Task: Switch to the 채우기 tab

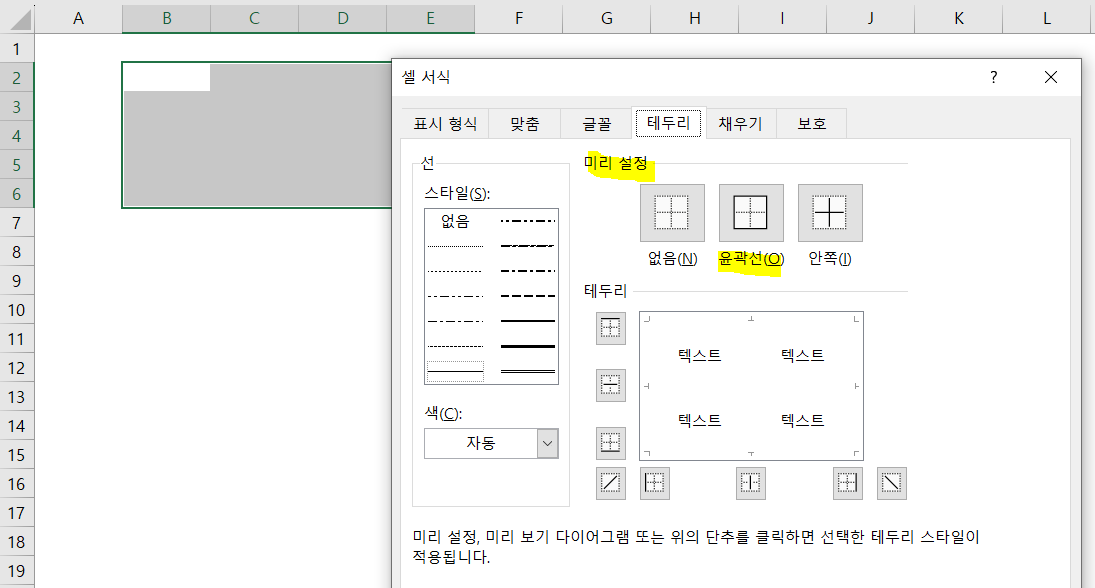Action: tap(740, 123)
